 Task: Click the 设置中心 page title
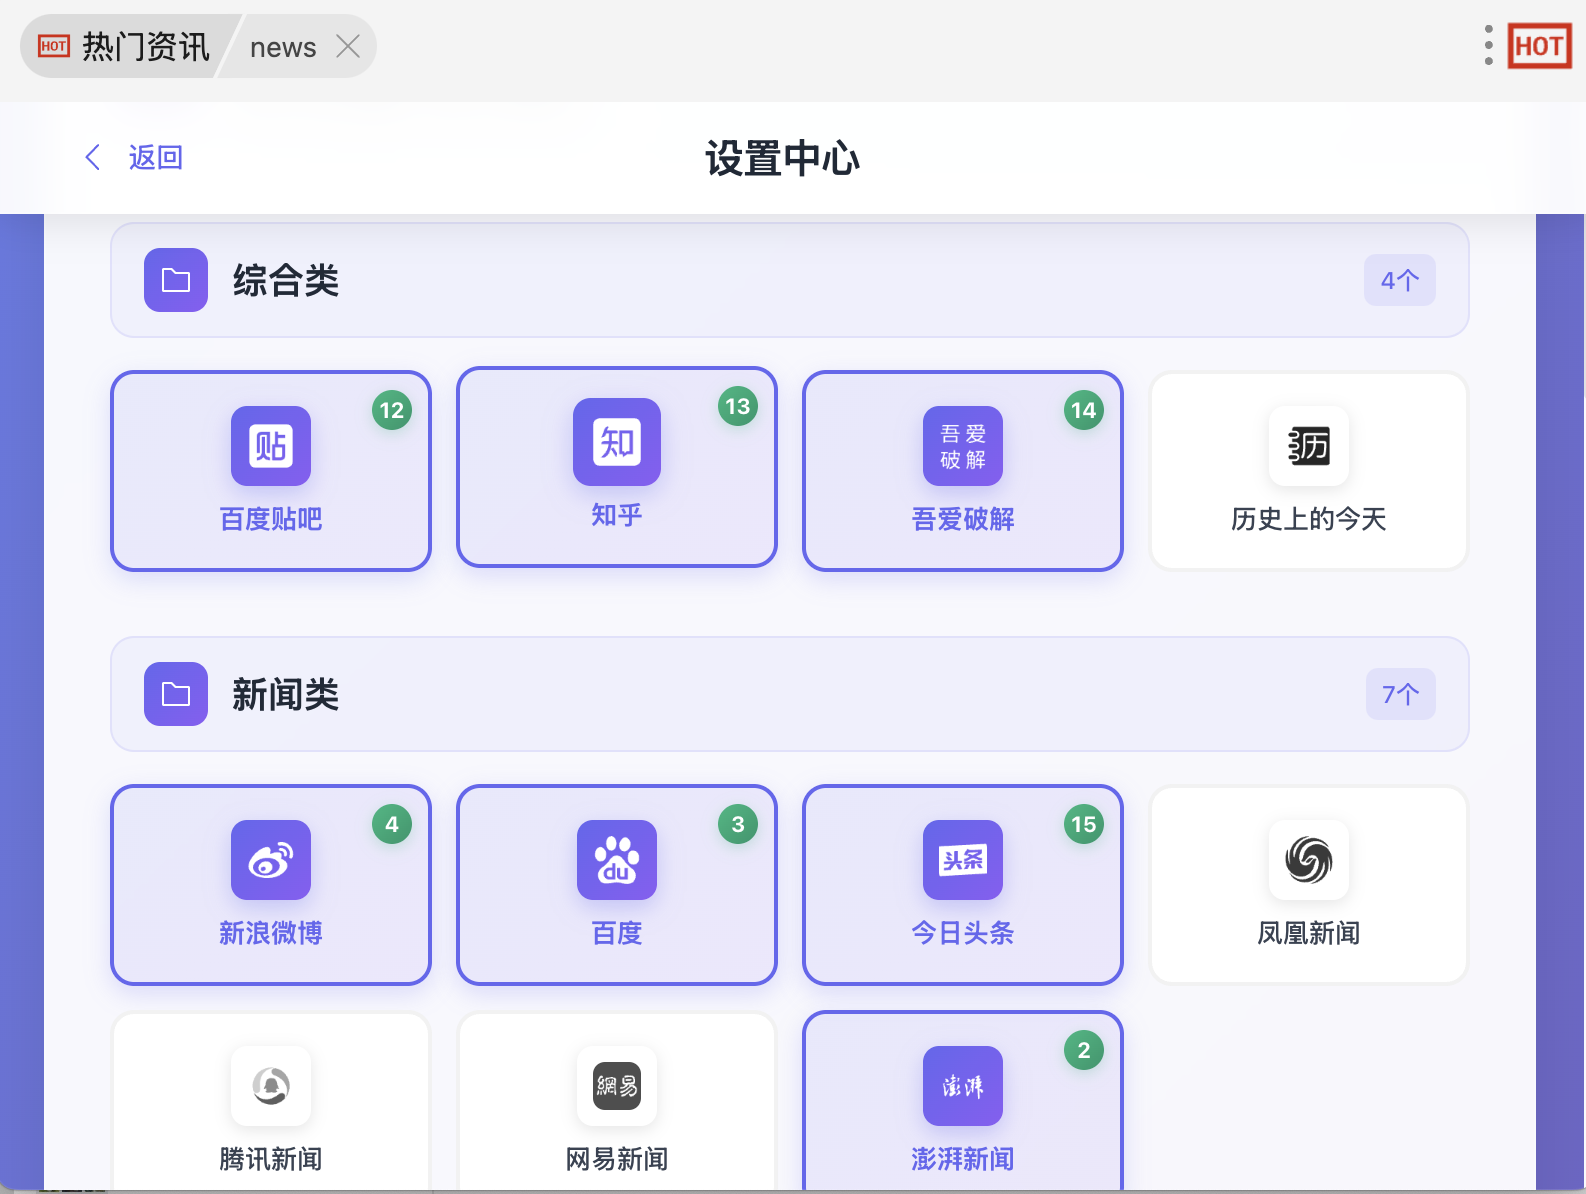[x=783, y=158]
